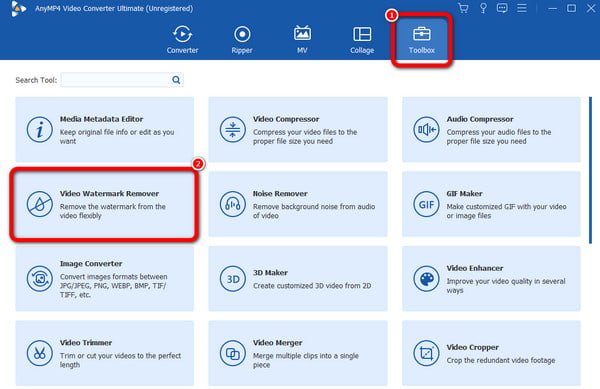Select the Toolbox tab

coord(422,40)
